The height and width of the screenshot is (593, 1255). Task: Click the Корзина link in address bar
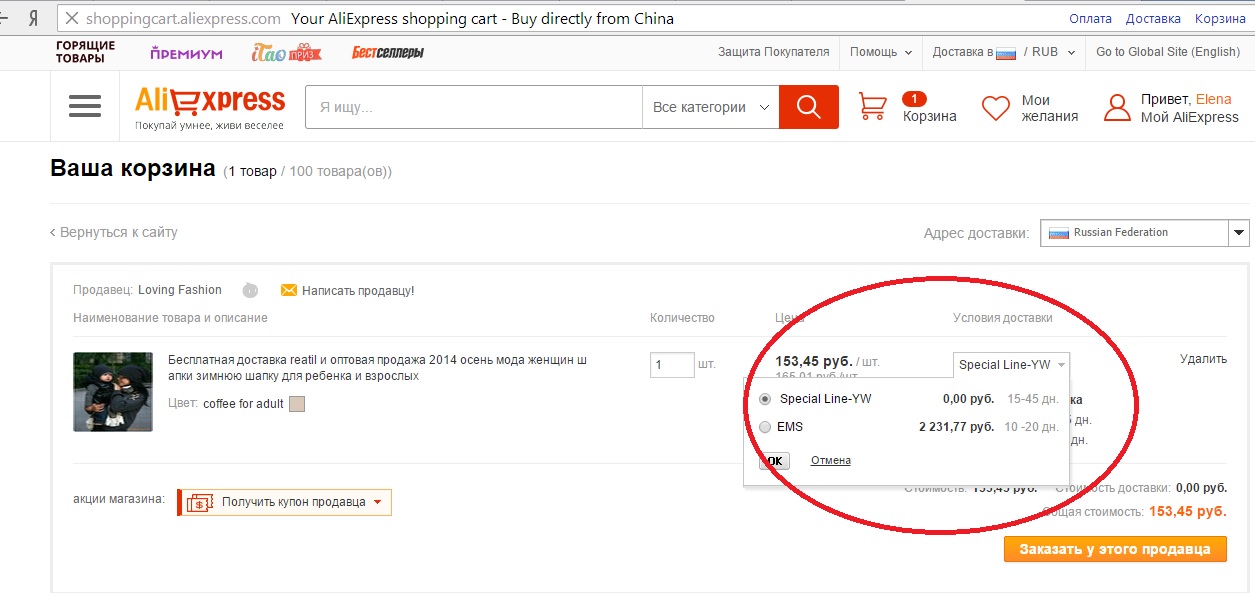click(1220, 18)
